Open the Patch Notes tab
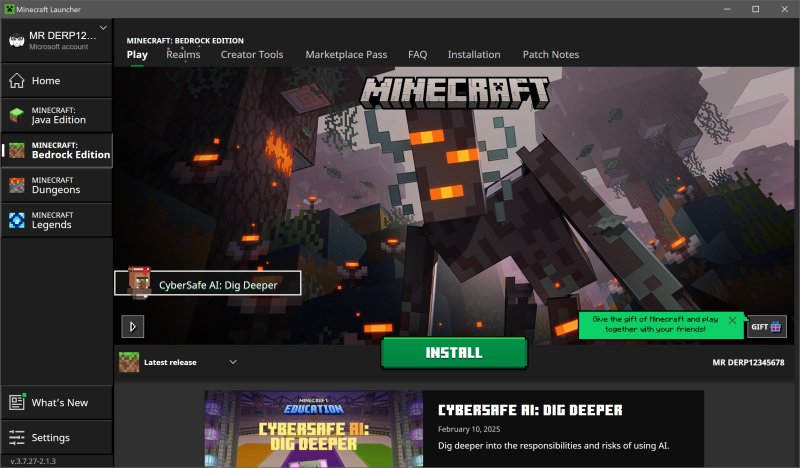Image resolution: width=800 pixels, height=468 pixels. click(551, 55)
